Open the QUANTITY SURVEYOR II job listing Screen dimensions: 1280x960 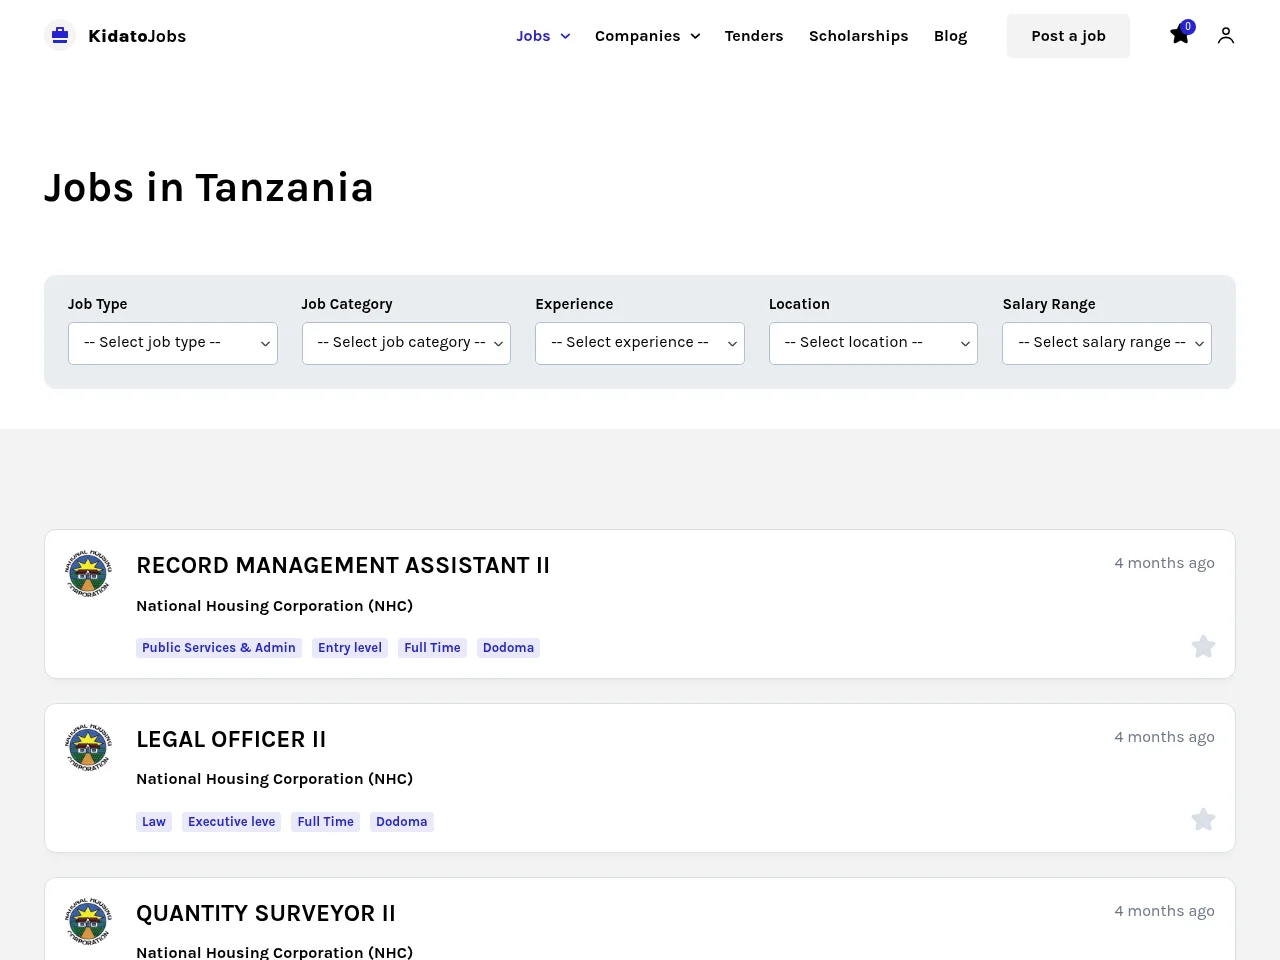pyautogui.click(x=266, y=914)
